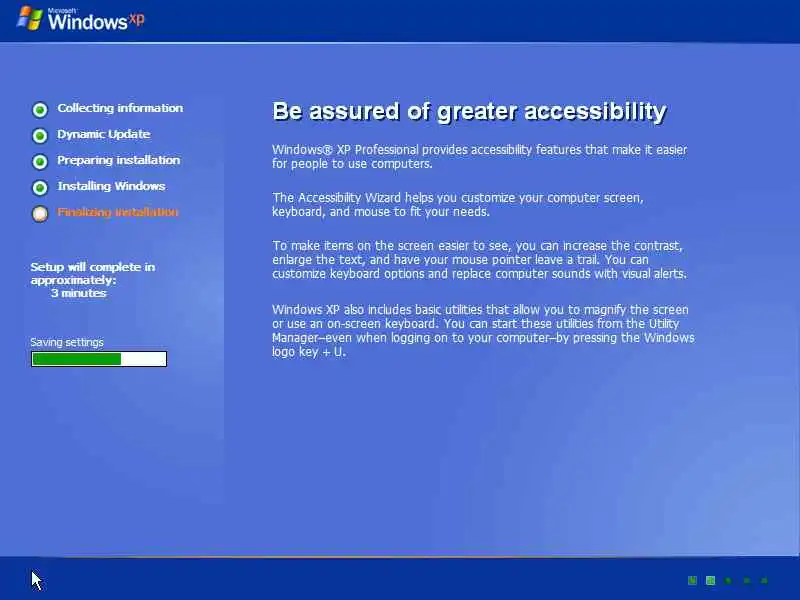Click the Collecting information step label
Screen dimensions: 800x600
(120, 108)
